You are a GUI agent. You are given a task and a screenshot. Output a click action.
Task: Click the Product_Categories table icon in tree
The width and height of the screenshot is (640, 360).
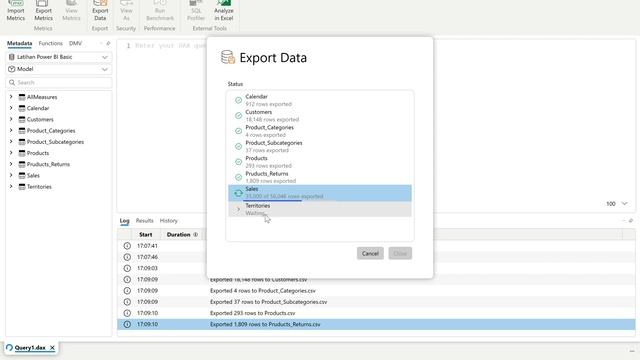(x=22, y=131)
